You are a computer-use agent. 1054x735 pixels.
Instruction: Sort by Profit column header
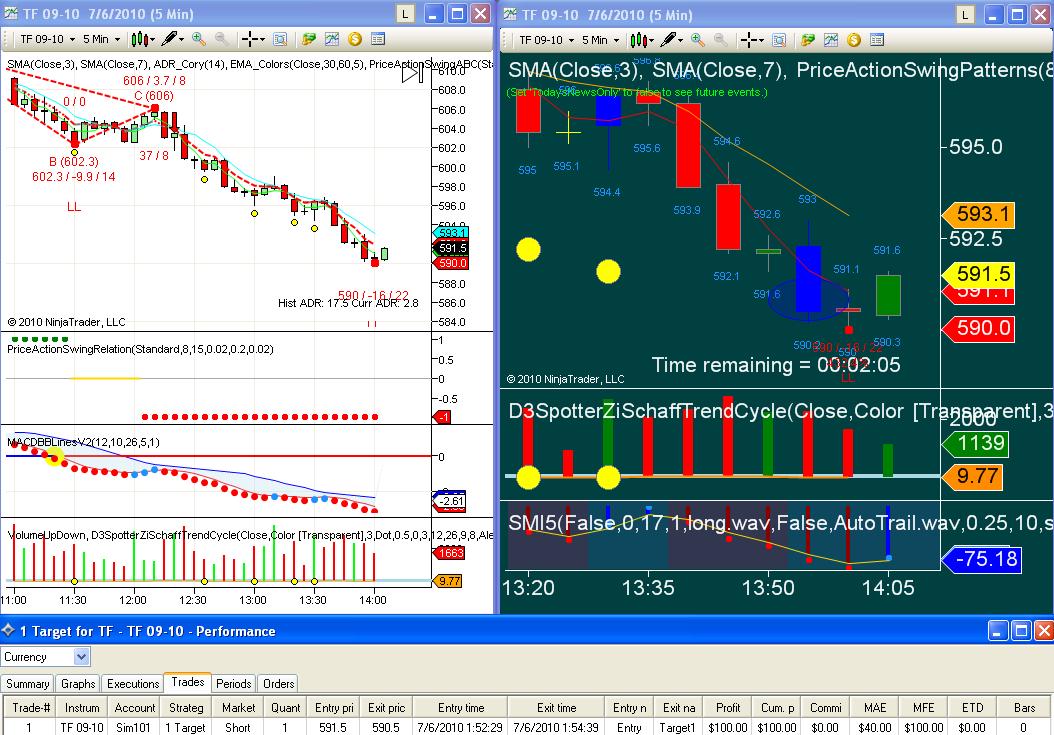tap(727, 707)
